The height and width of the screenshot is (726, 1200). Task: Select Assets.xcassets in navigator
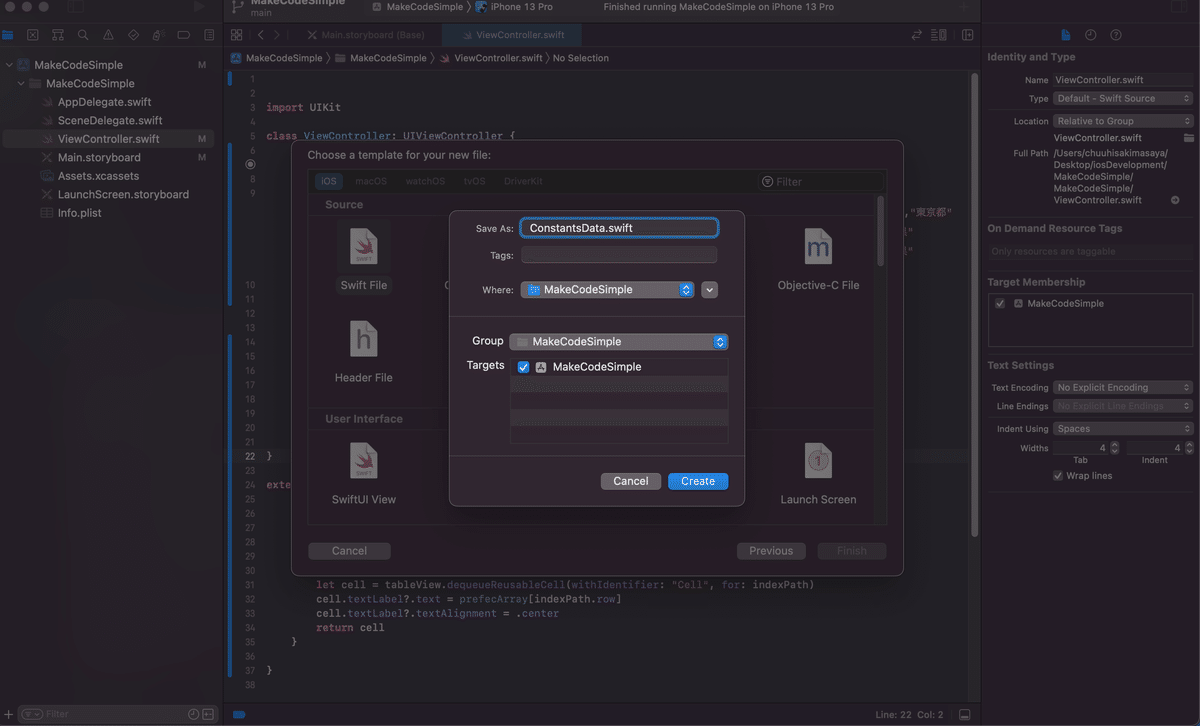pos(98,176)
